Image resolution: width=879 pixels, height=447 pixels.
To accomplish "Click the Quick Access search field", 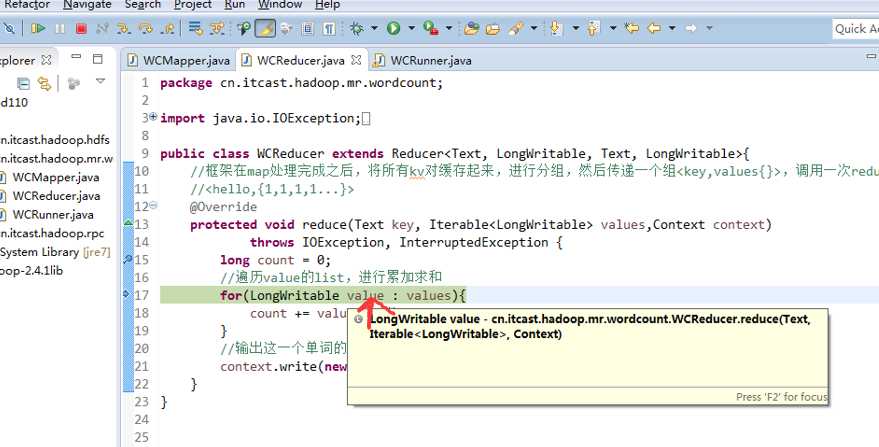I will point(856,29).
